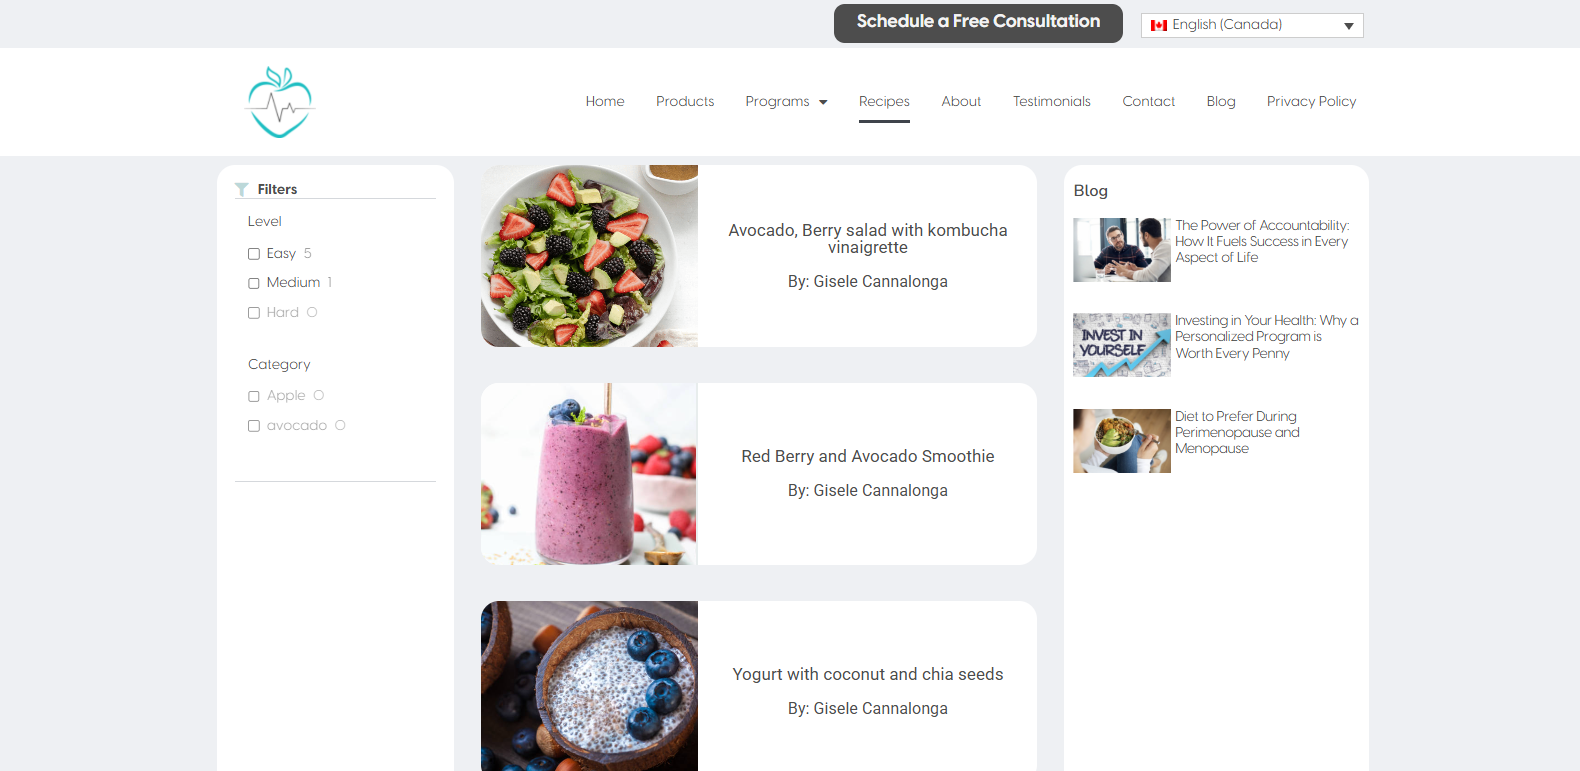The width and height of the screenshot is (1580, 771).
Task: Select the Apple category checkbox
Action: (x=254, y=396)
